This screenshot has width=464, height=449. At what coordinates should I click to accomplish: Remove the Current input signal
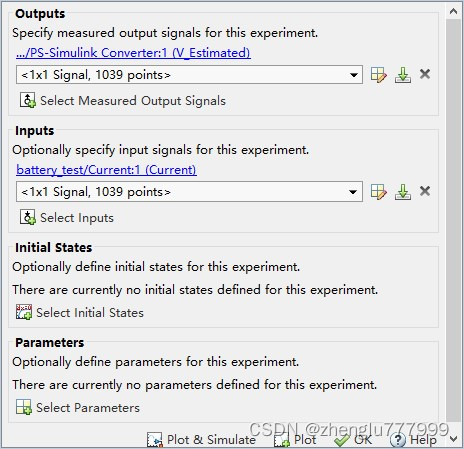425,191
